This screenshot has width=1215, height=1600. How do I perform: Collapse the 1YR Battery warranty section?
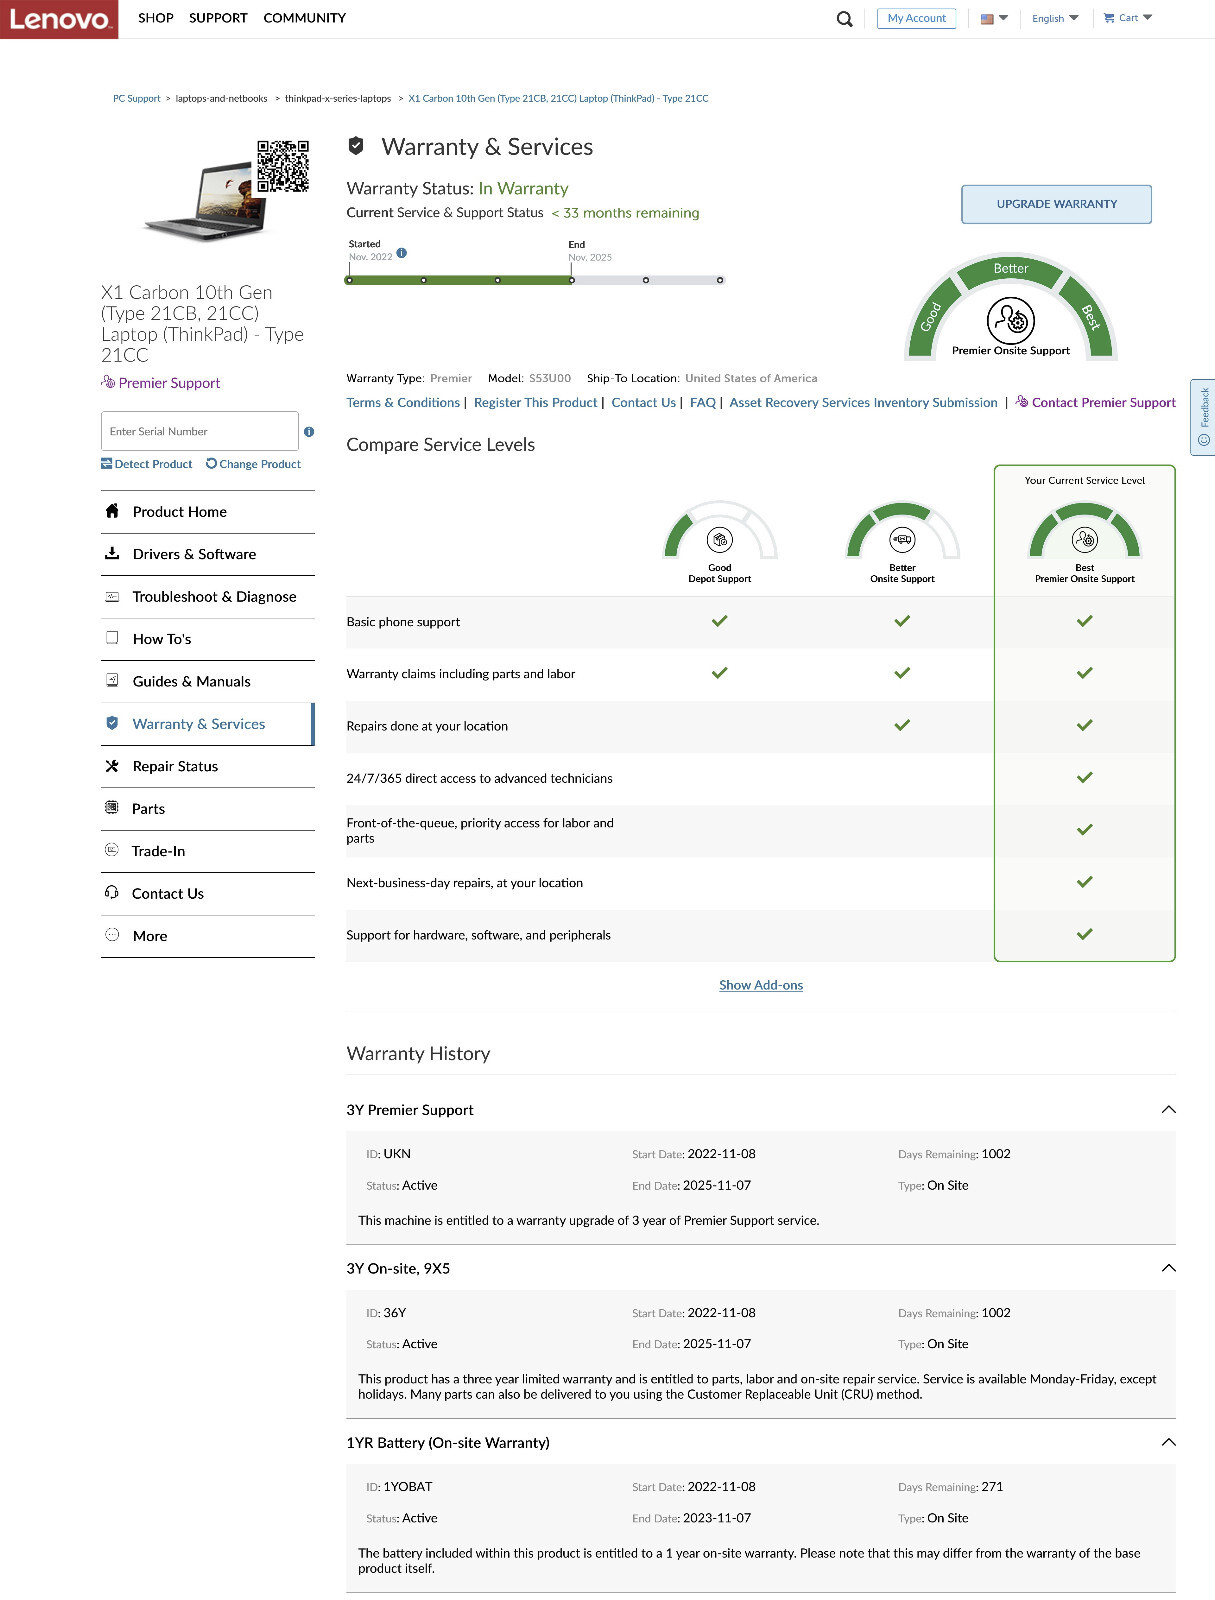click(x=1168, y=1442)
